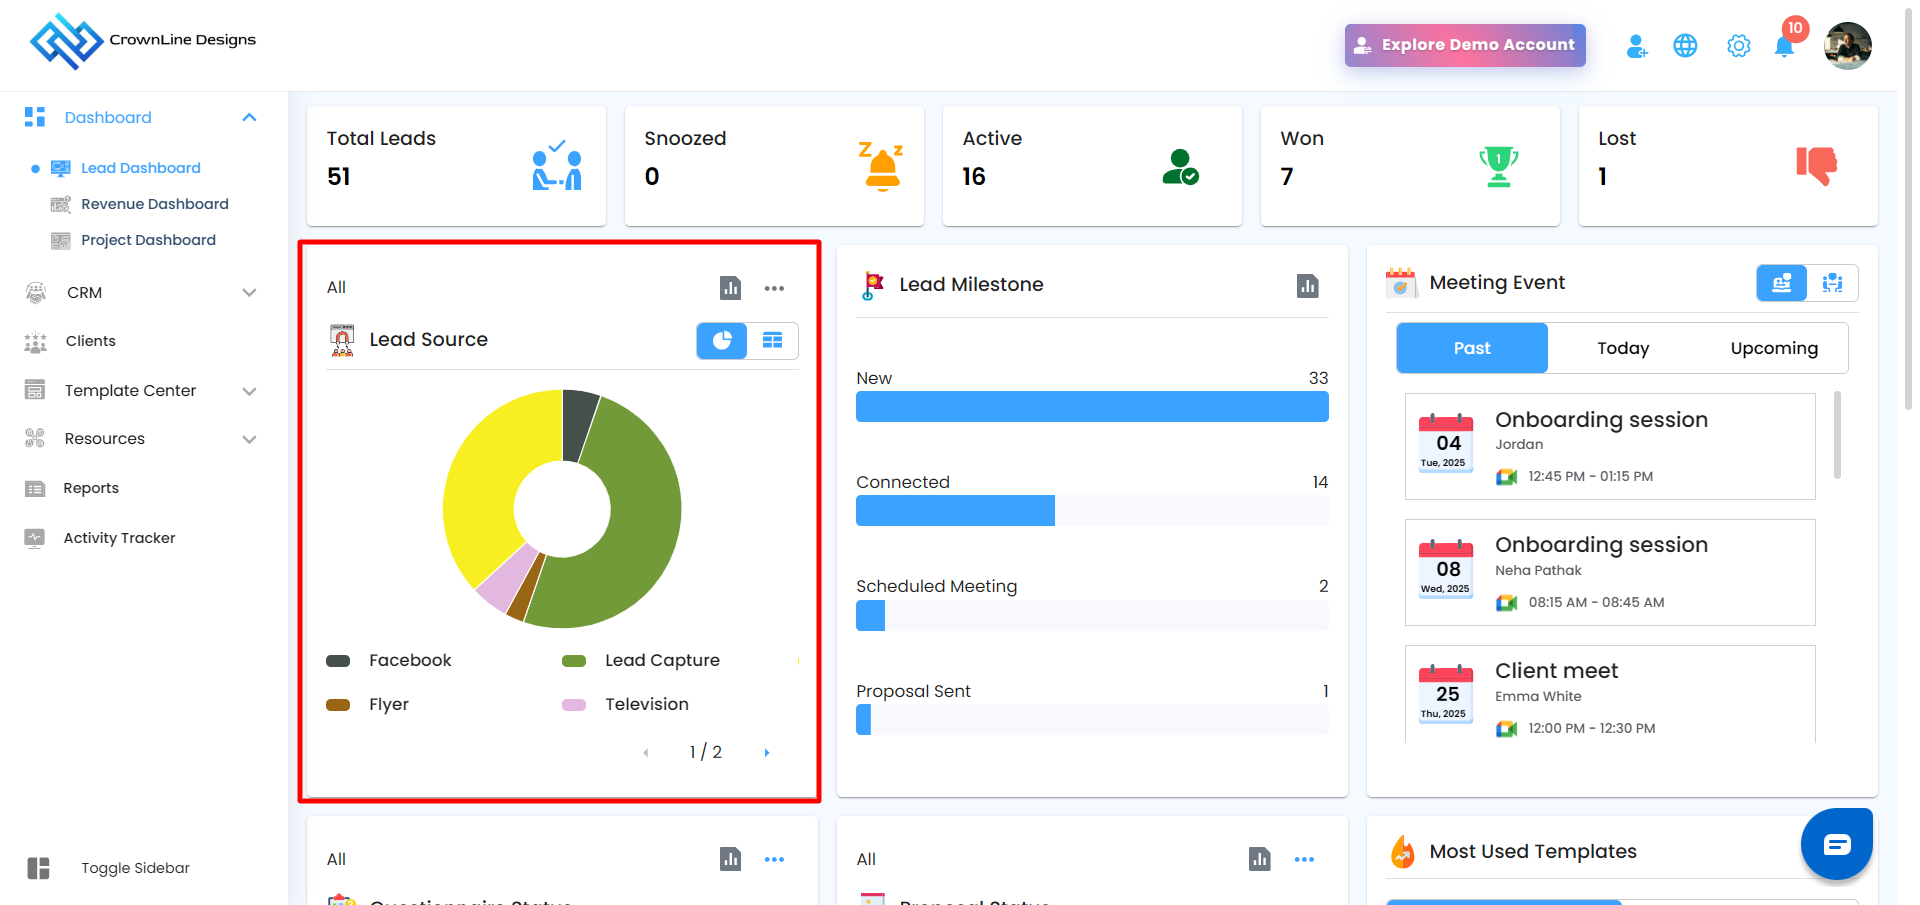Open Lead Source three-dots menu
This screenshot has width=1920, height=905.
(x=774, y=288)
